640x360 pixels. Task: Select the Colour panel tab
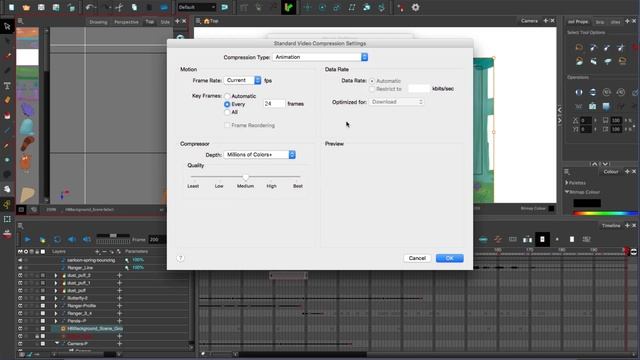[x=611, y=172]
